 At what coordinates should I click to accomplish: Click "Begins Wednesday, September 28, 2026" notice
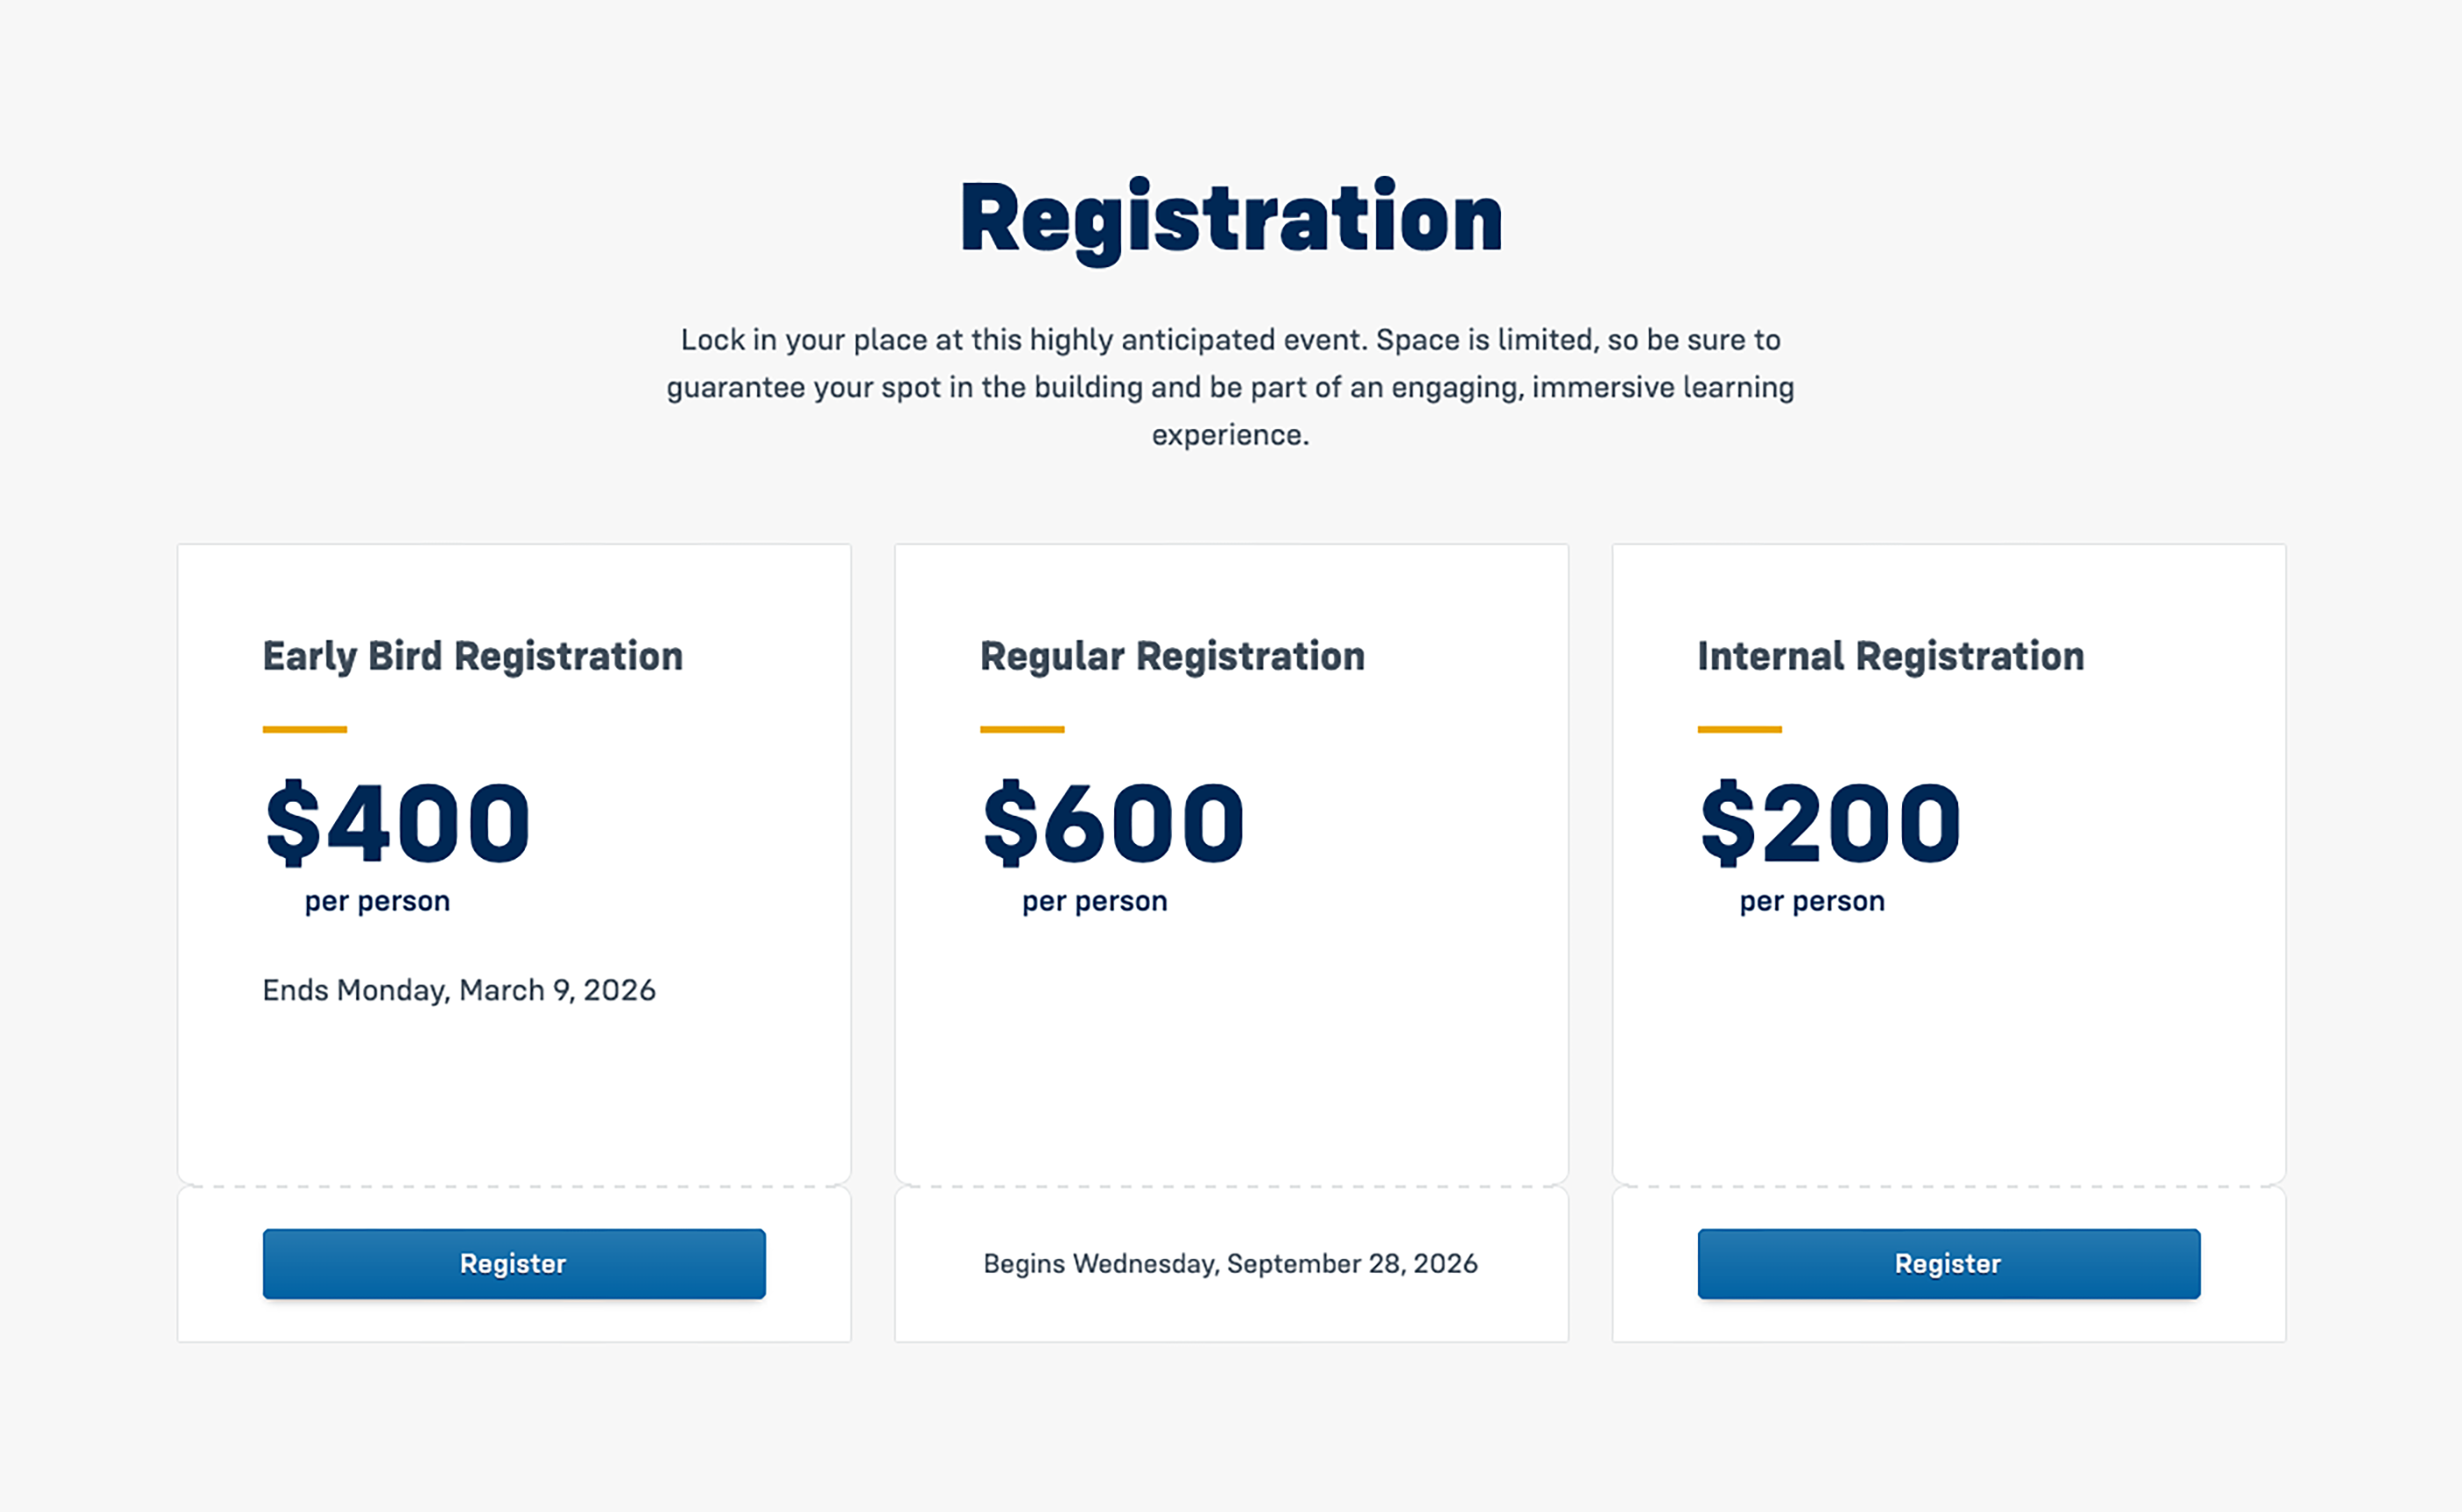click(x=1230, y=1263)
